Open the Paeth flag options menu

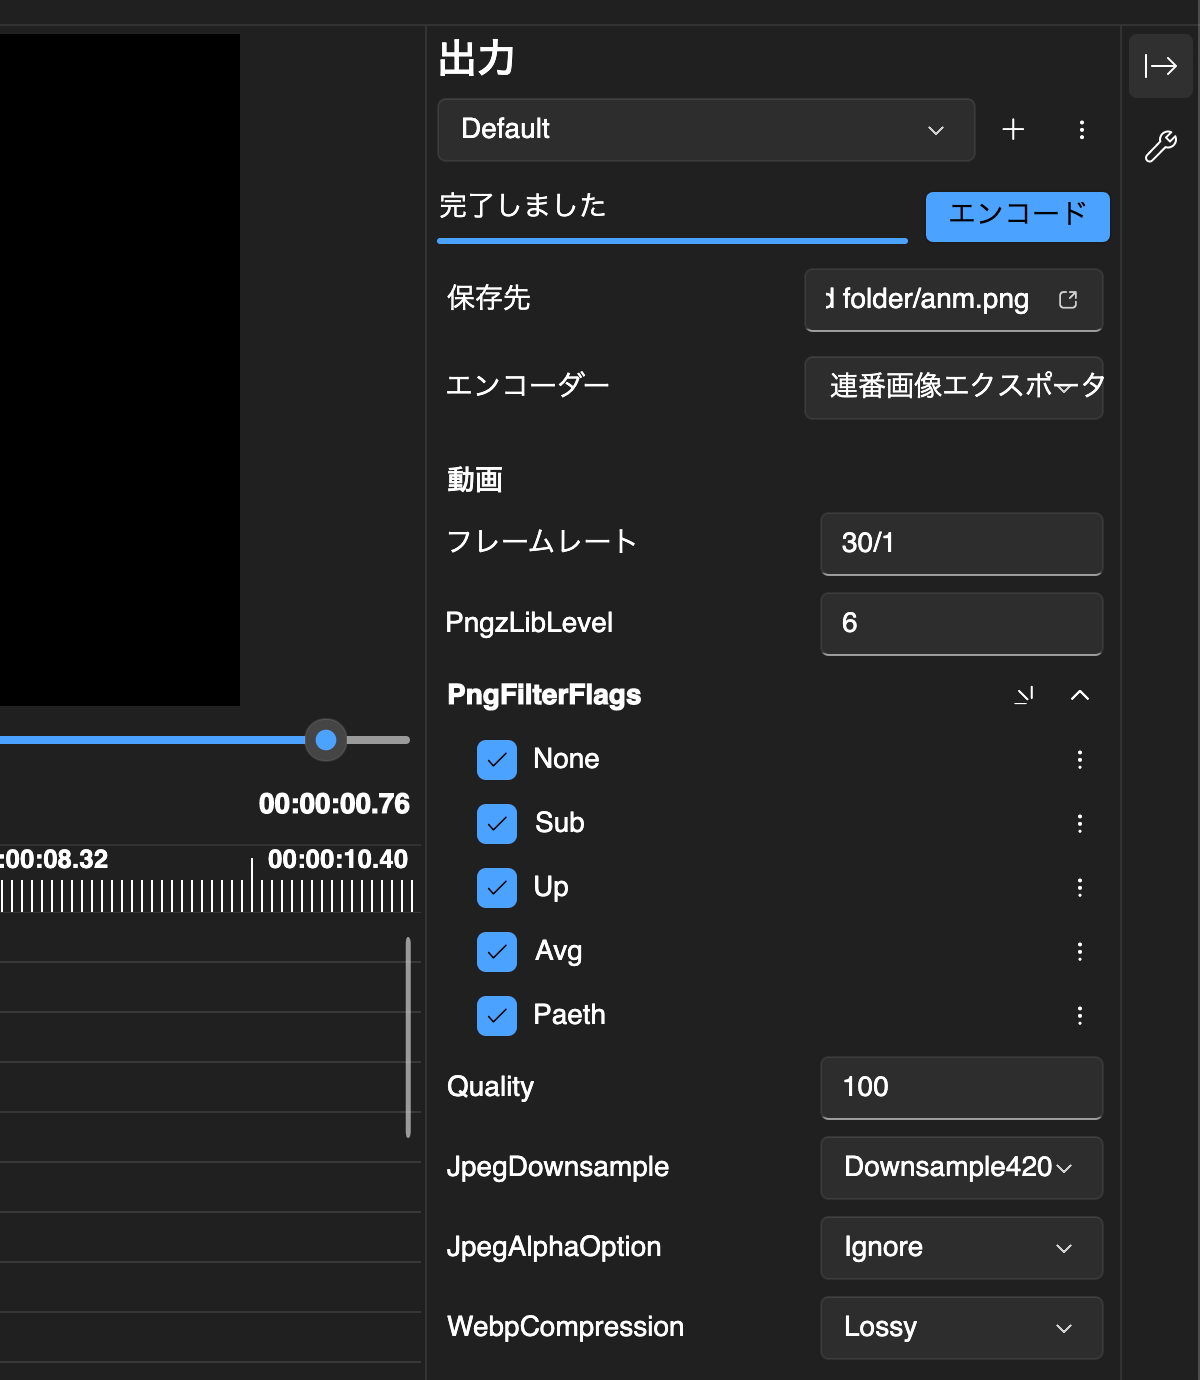[x=1079, y=1016]
